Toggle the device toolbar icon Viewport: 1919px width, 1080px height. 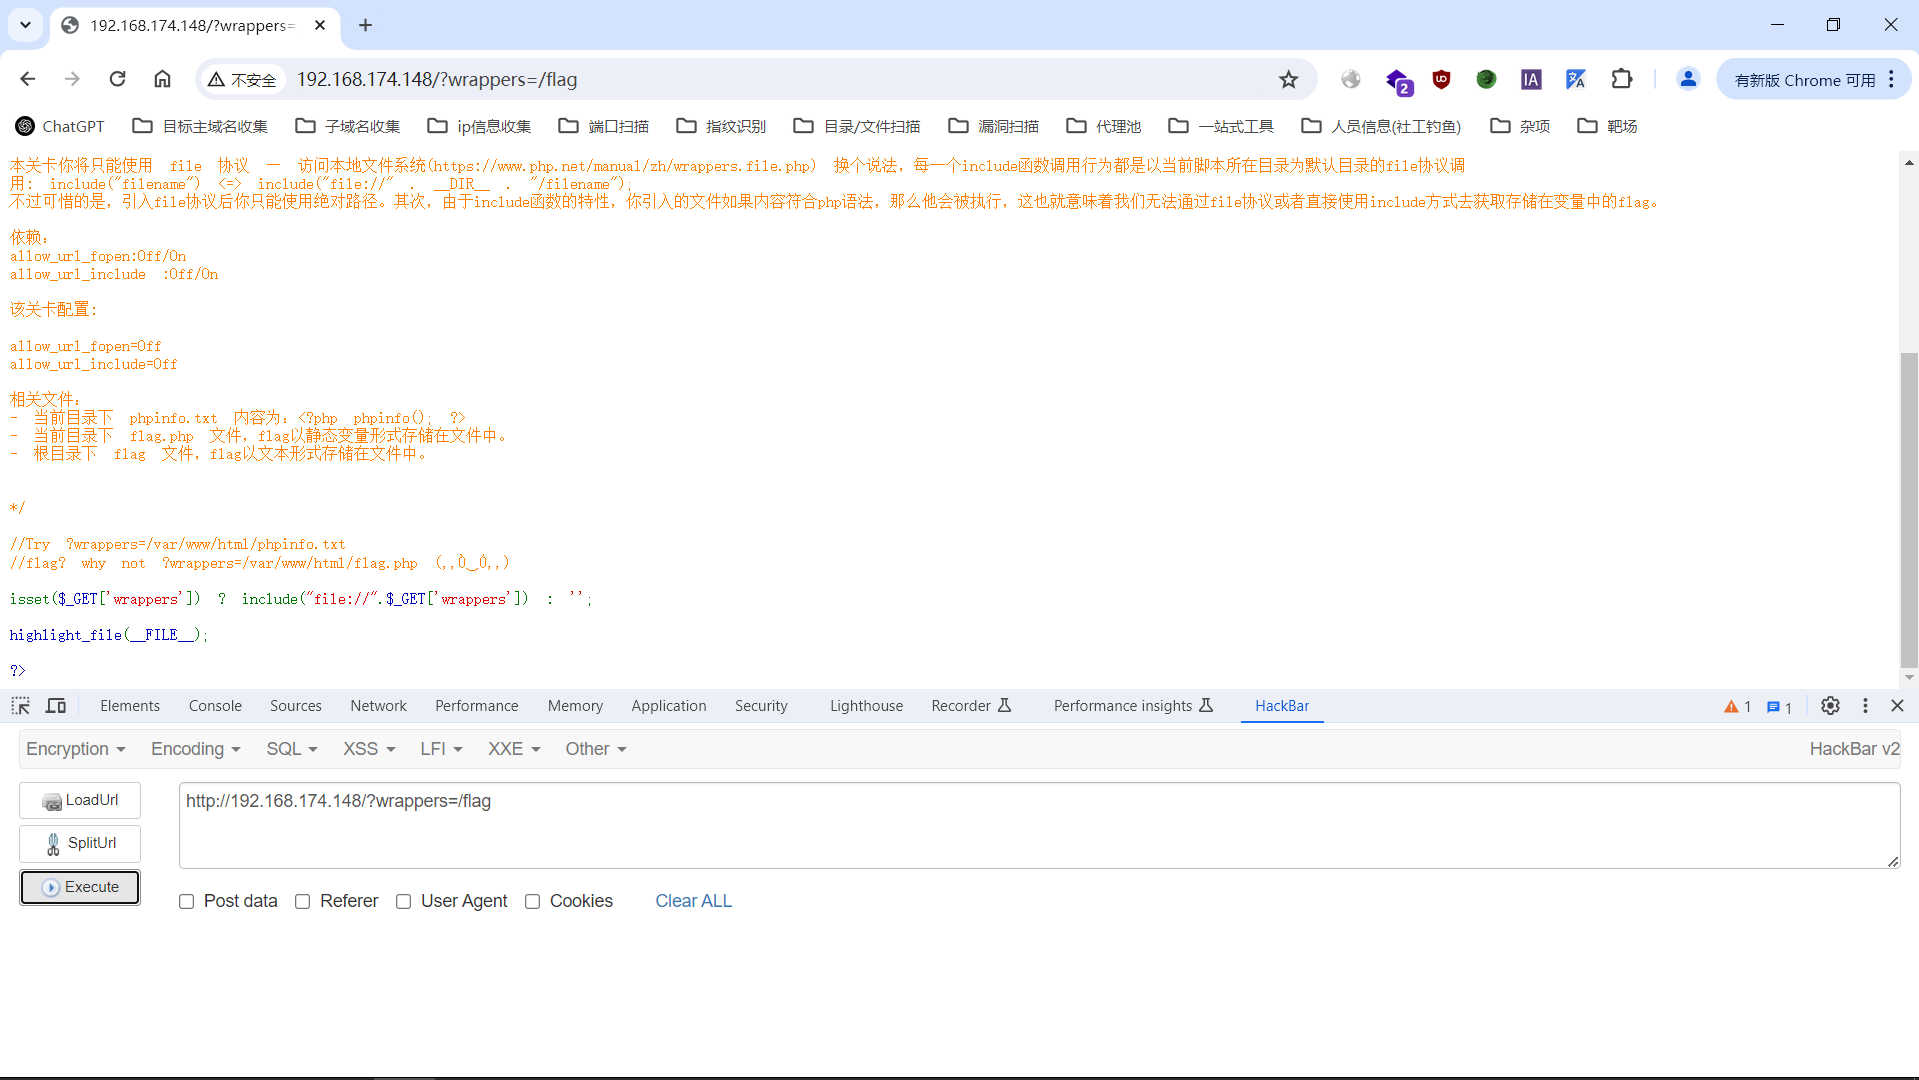(56, 706)
